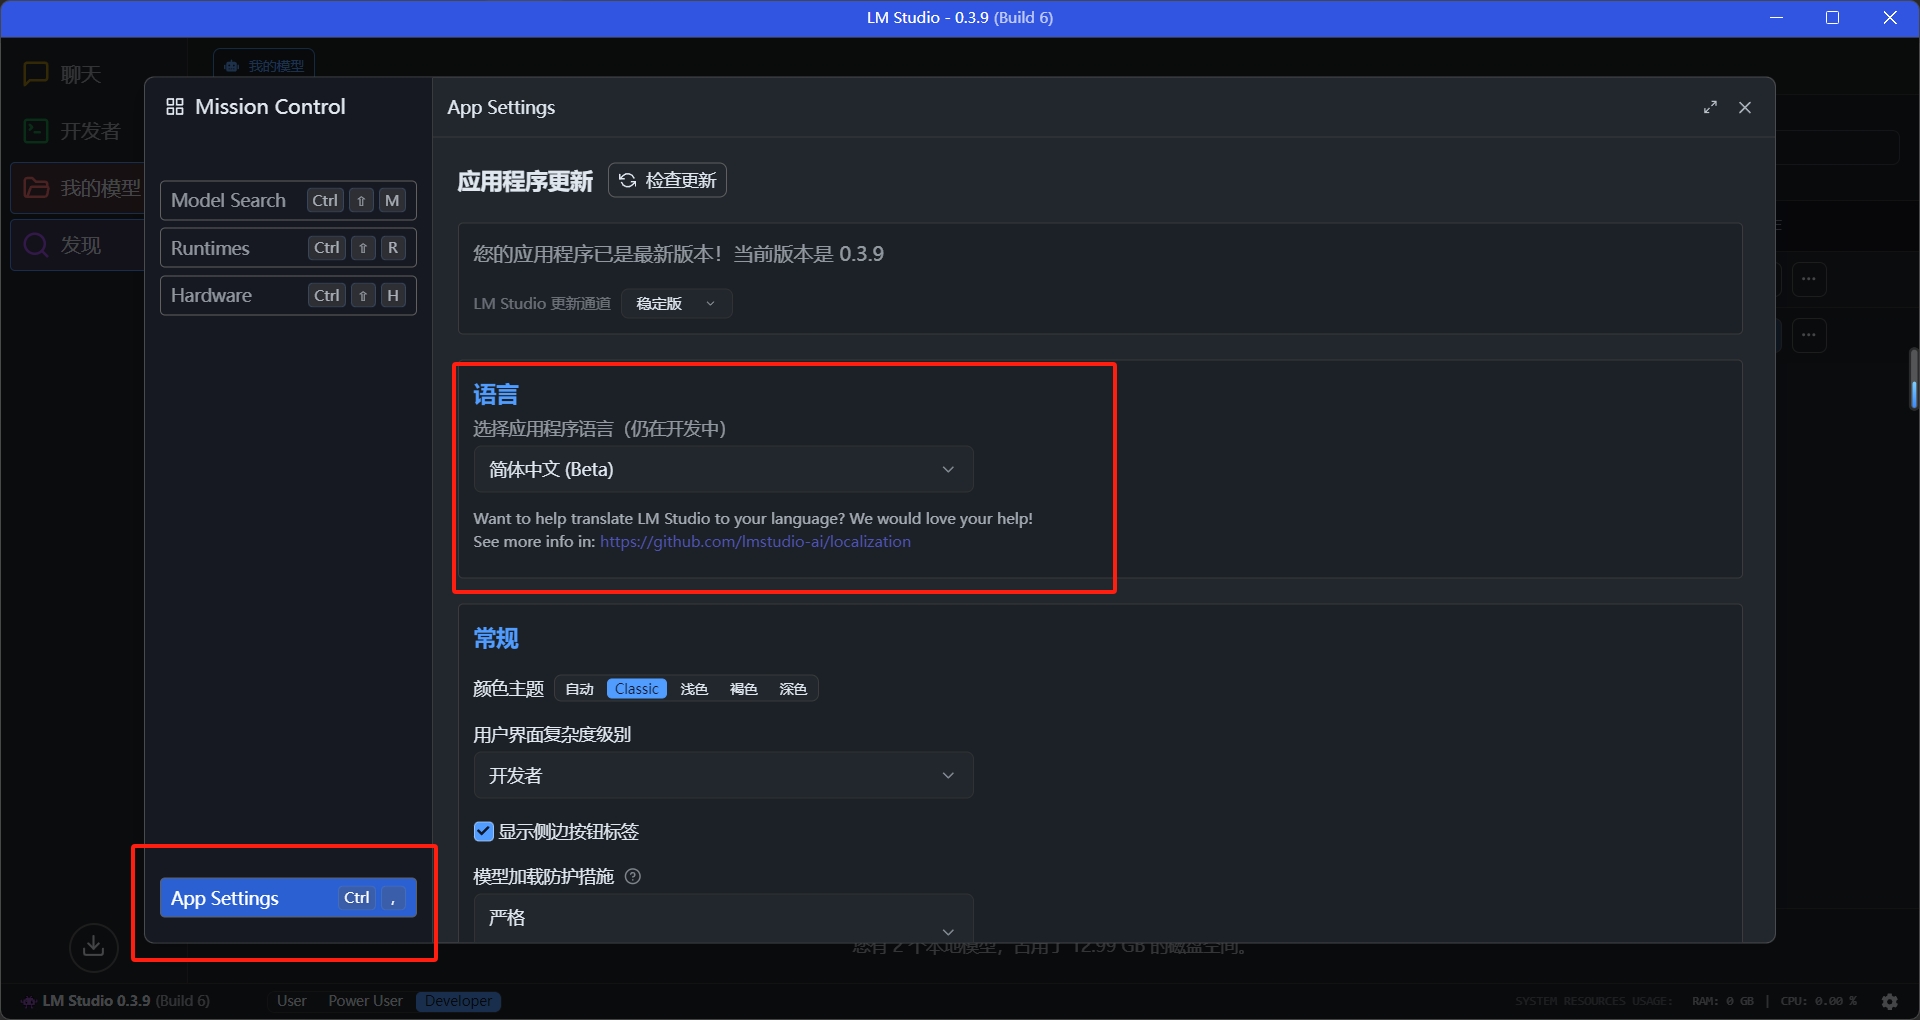Select the Classic color theme
The image size is (1920, 1020).
tap(637, 689)
